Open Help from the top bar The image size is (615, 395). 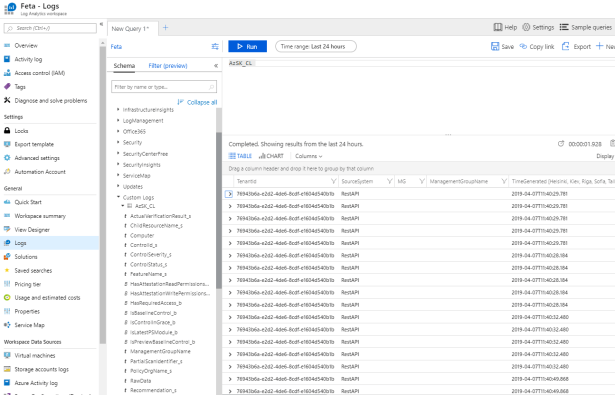point(505,27)
